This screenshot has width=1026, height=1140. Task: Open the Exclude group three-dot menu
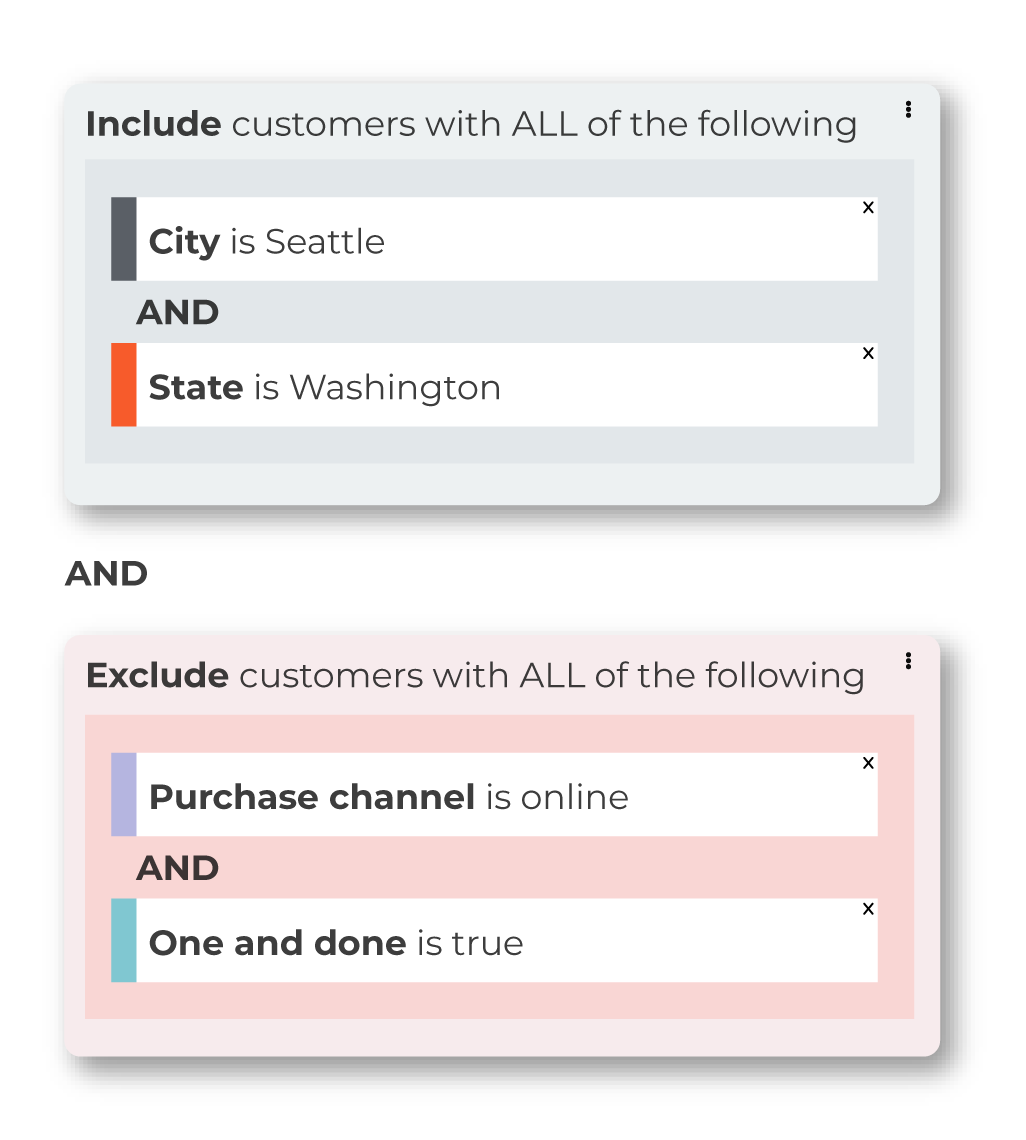click(908, 660)
